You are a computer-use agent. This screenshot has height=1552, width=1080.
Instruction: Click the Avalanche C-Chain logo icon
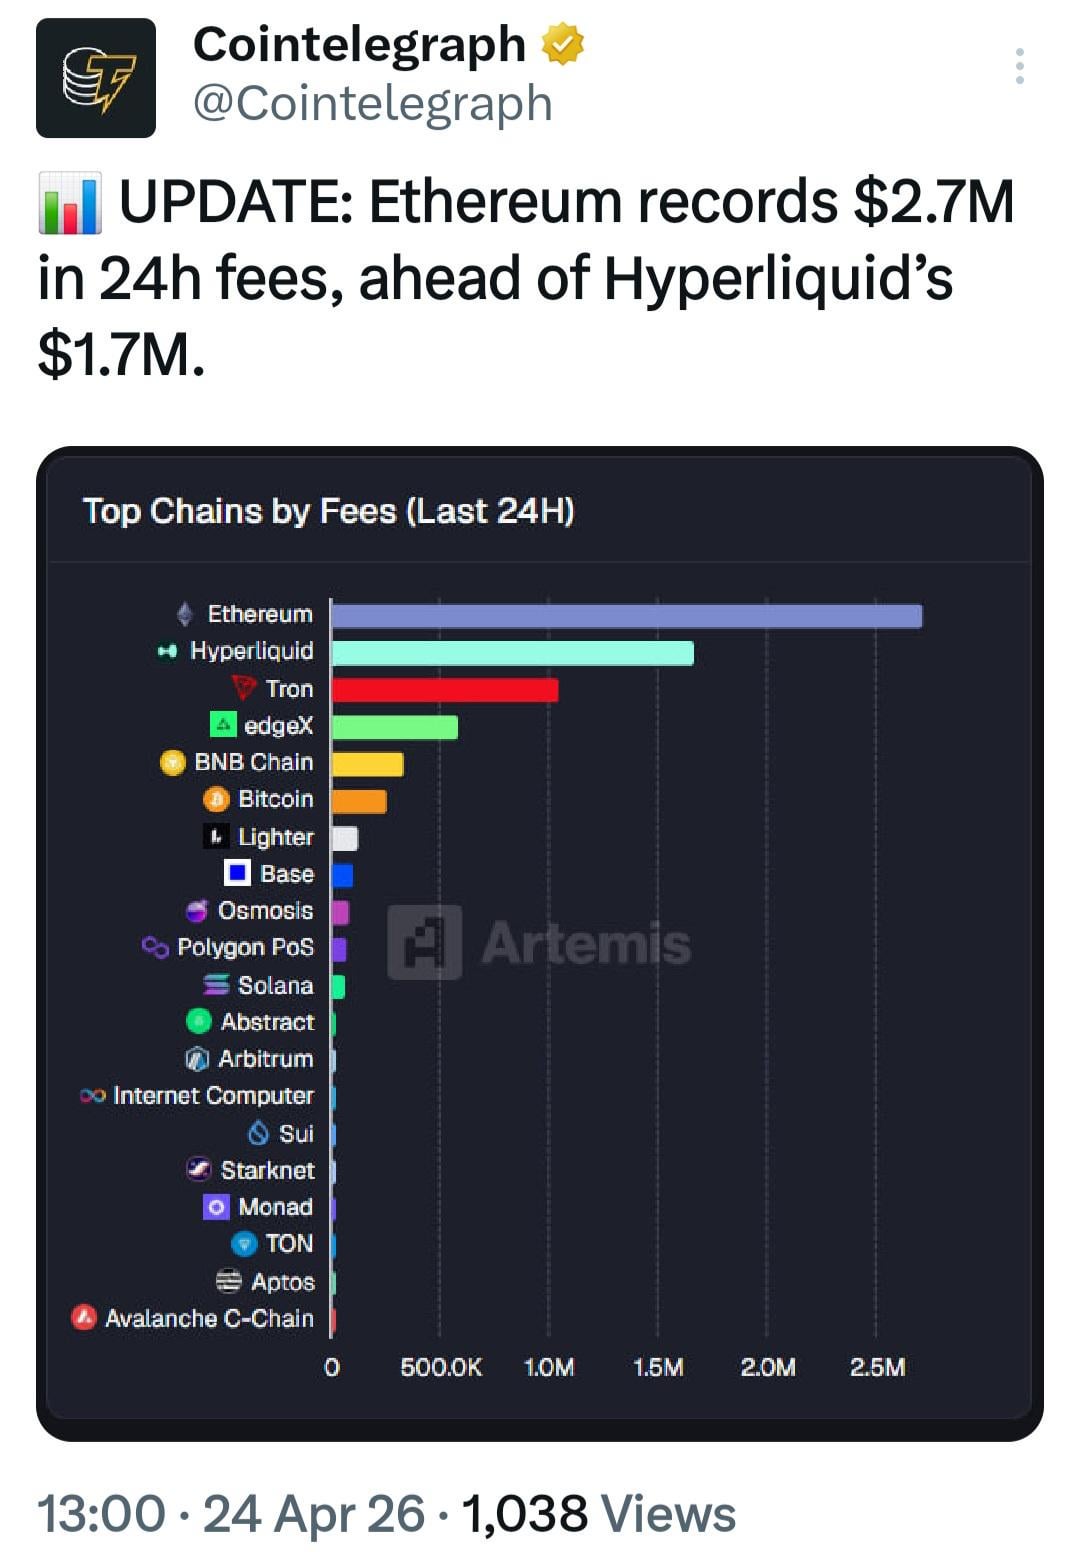coord(84,1318)
